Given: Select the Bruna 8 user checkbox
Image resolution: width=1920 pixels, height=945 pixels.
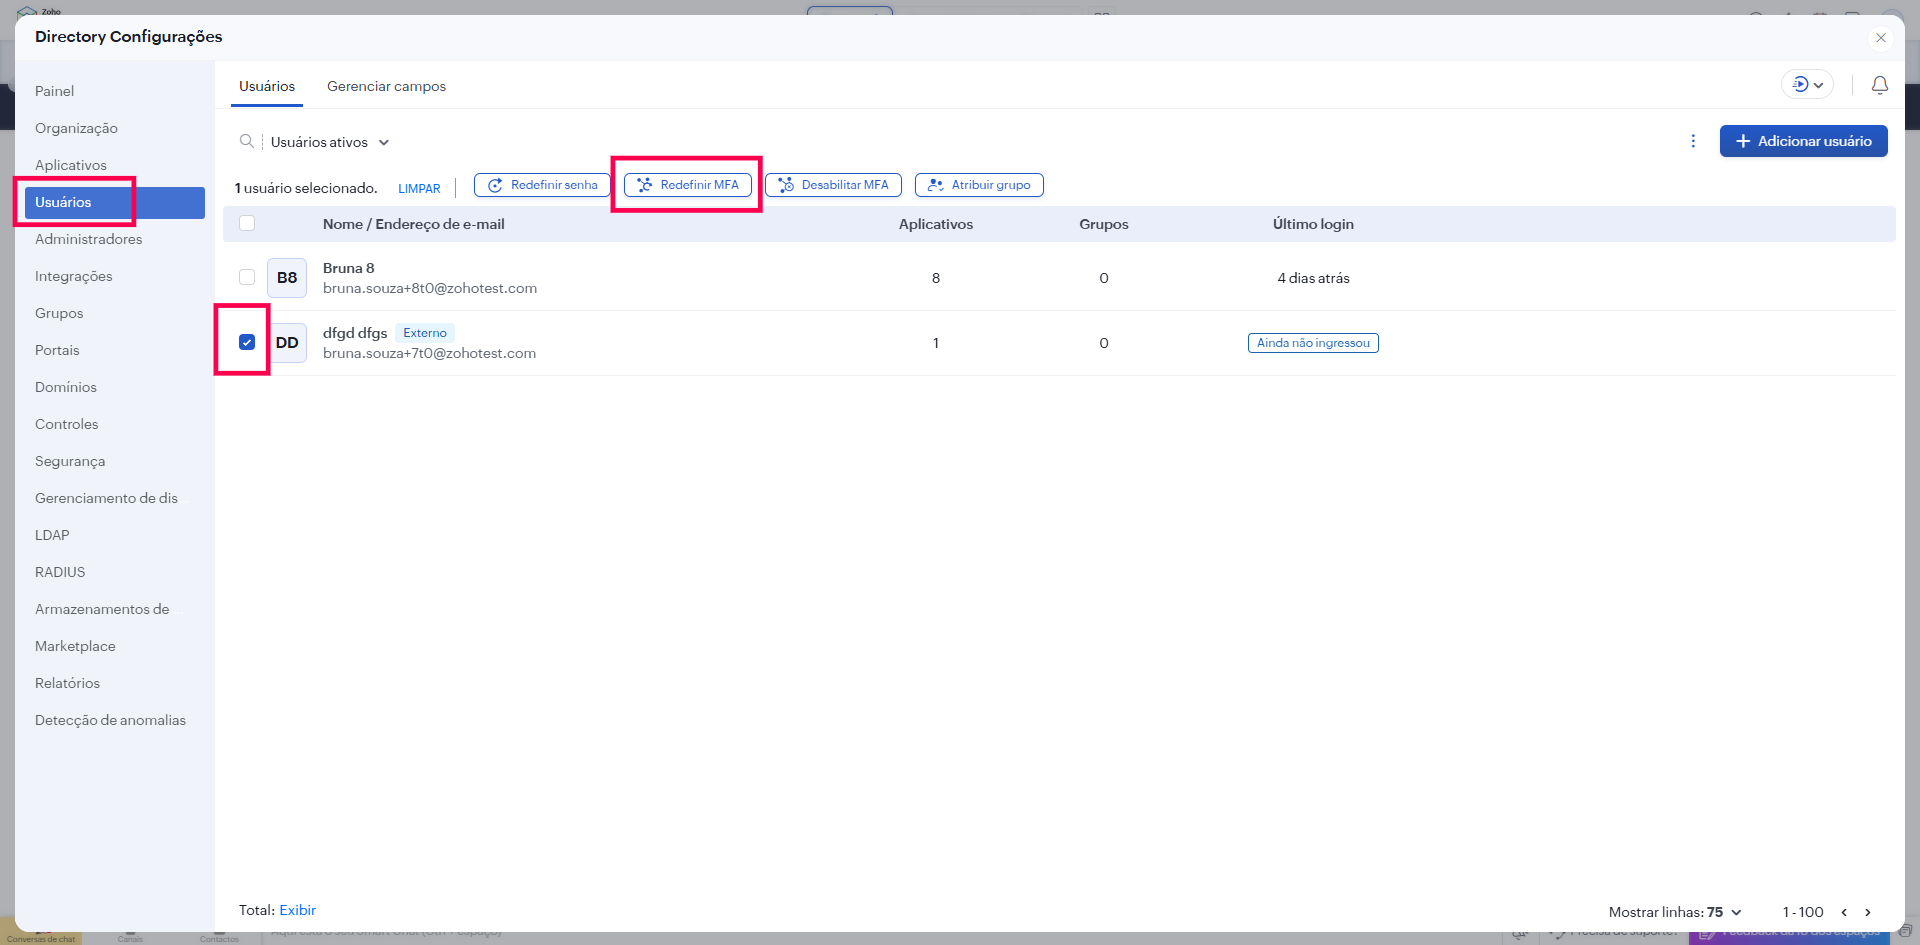Looking at the screenshot, I should click(x=247, y=278).
